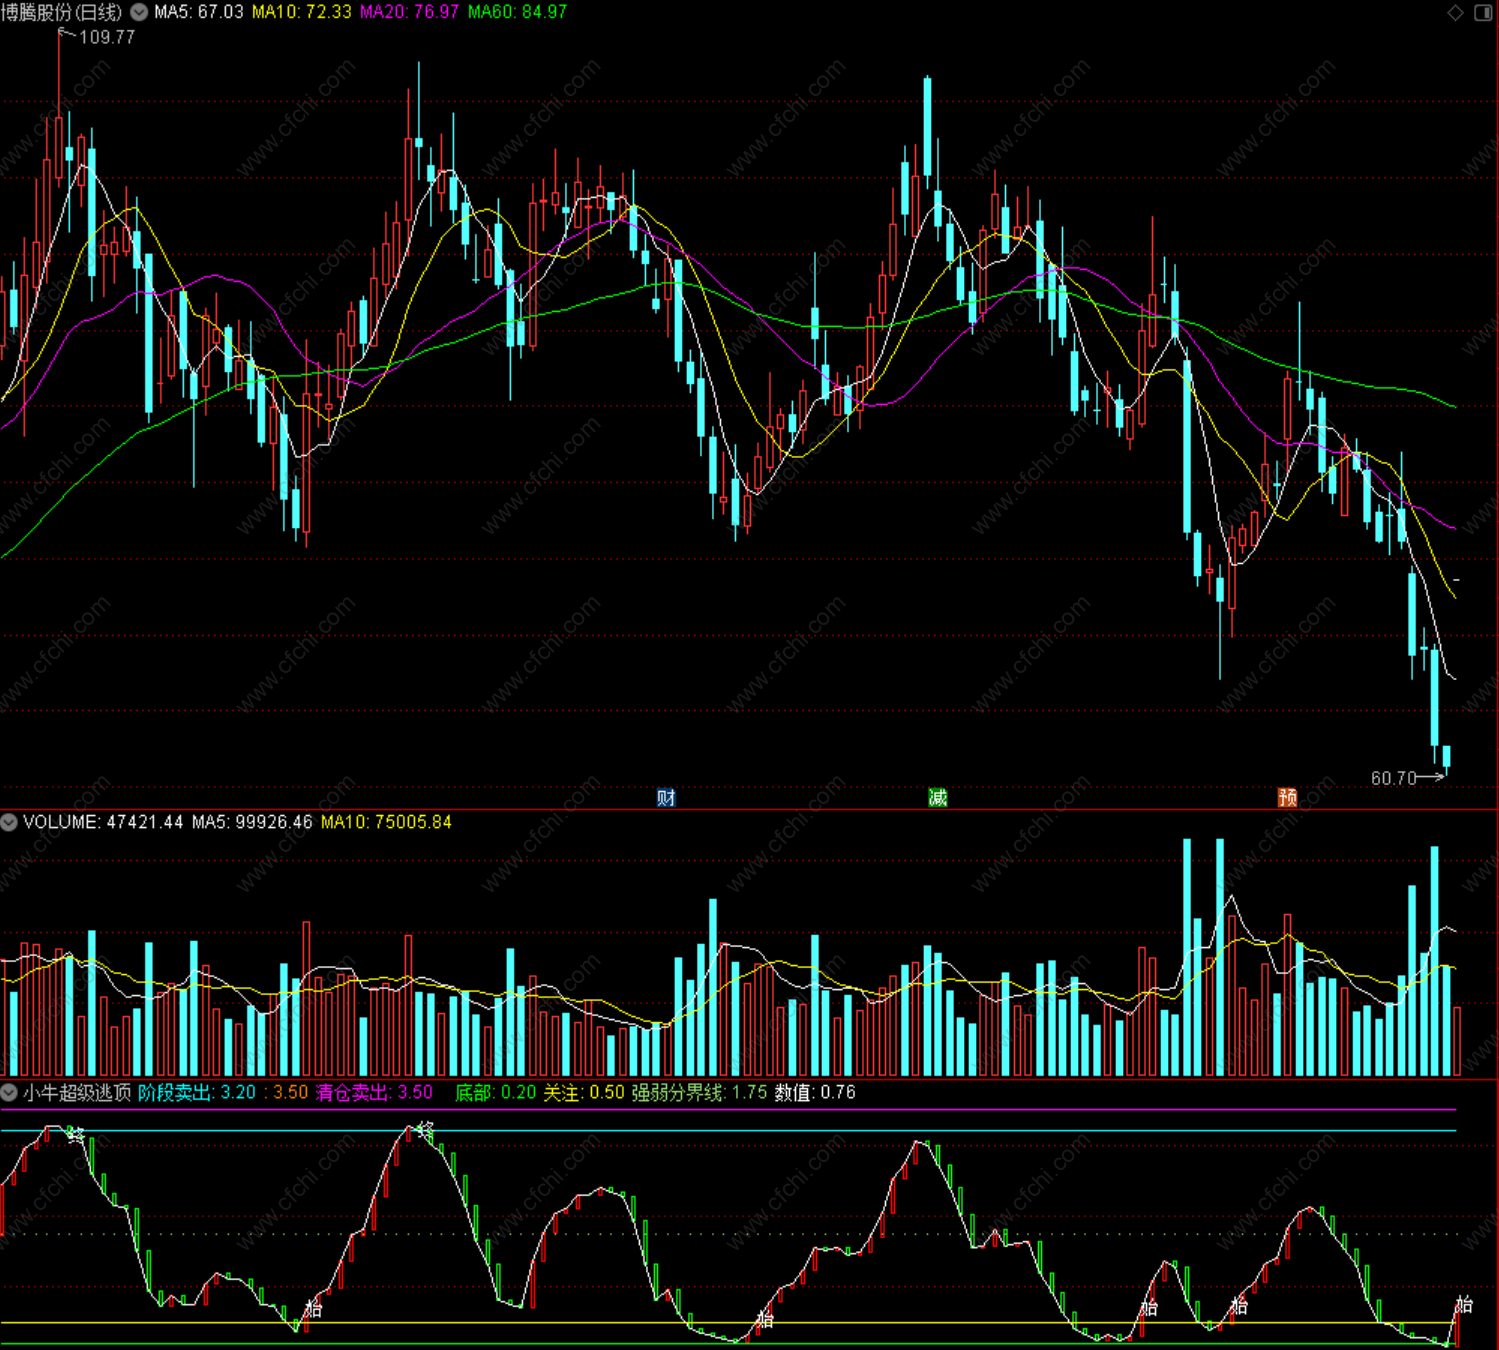Toggle the side panel icon at top-right
This screenshot has width=1499, height=1350.
pos(1483,12)
